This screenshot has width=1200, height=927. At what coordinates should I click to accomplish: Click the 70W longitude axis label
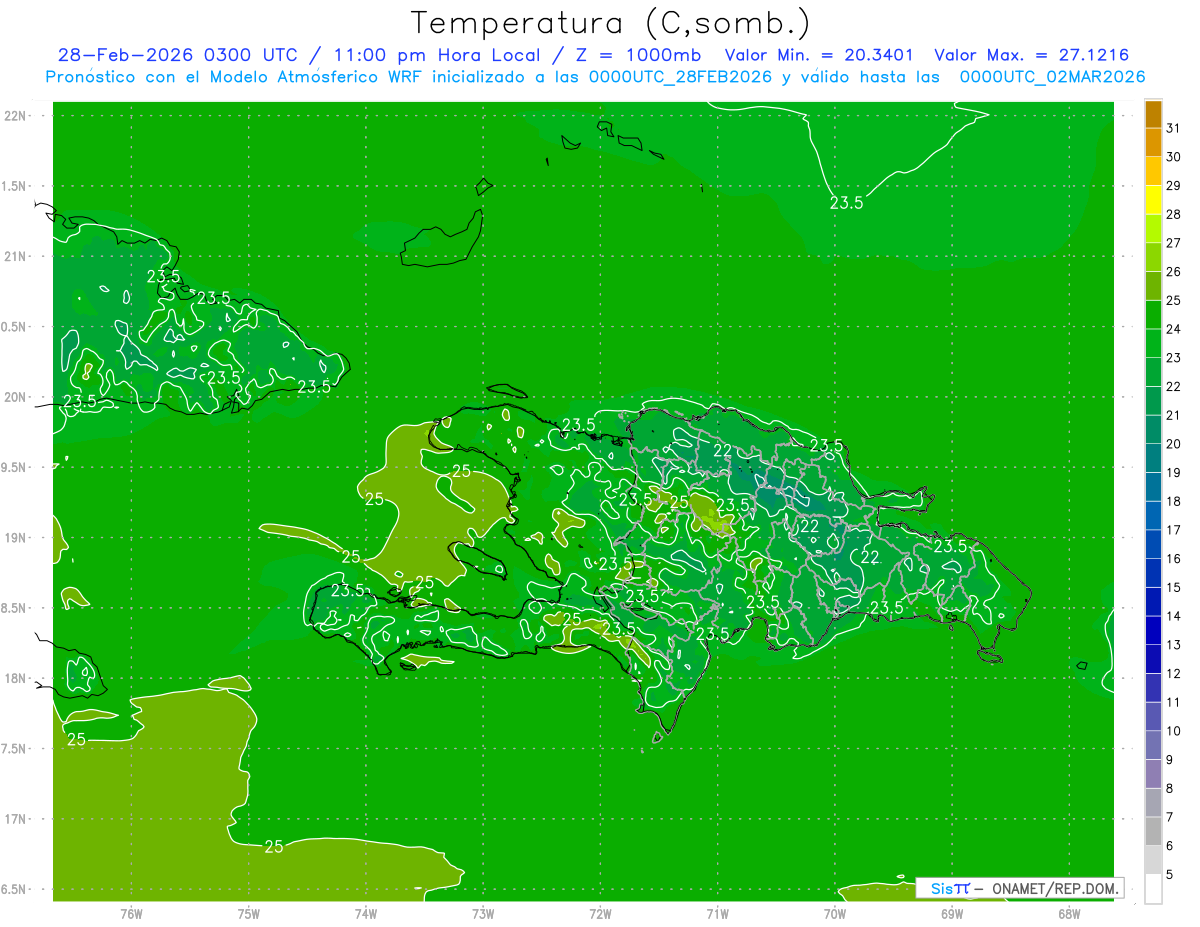click(834, 913)
